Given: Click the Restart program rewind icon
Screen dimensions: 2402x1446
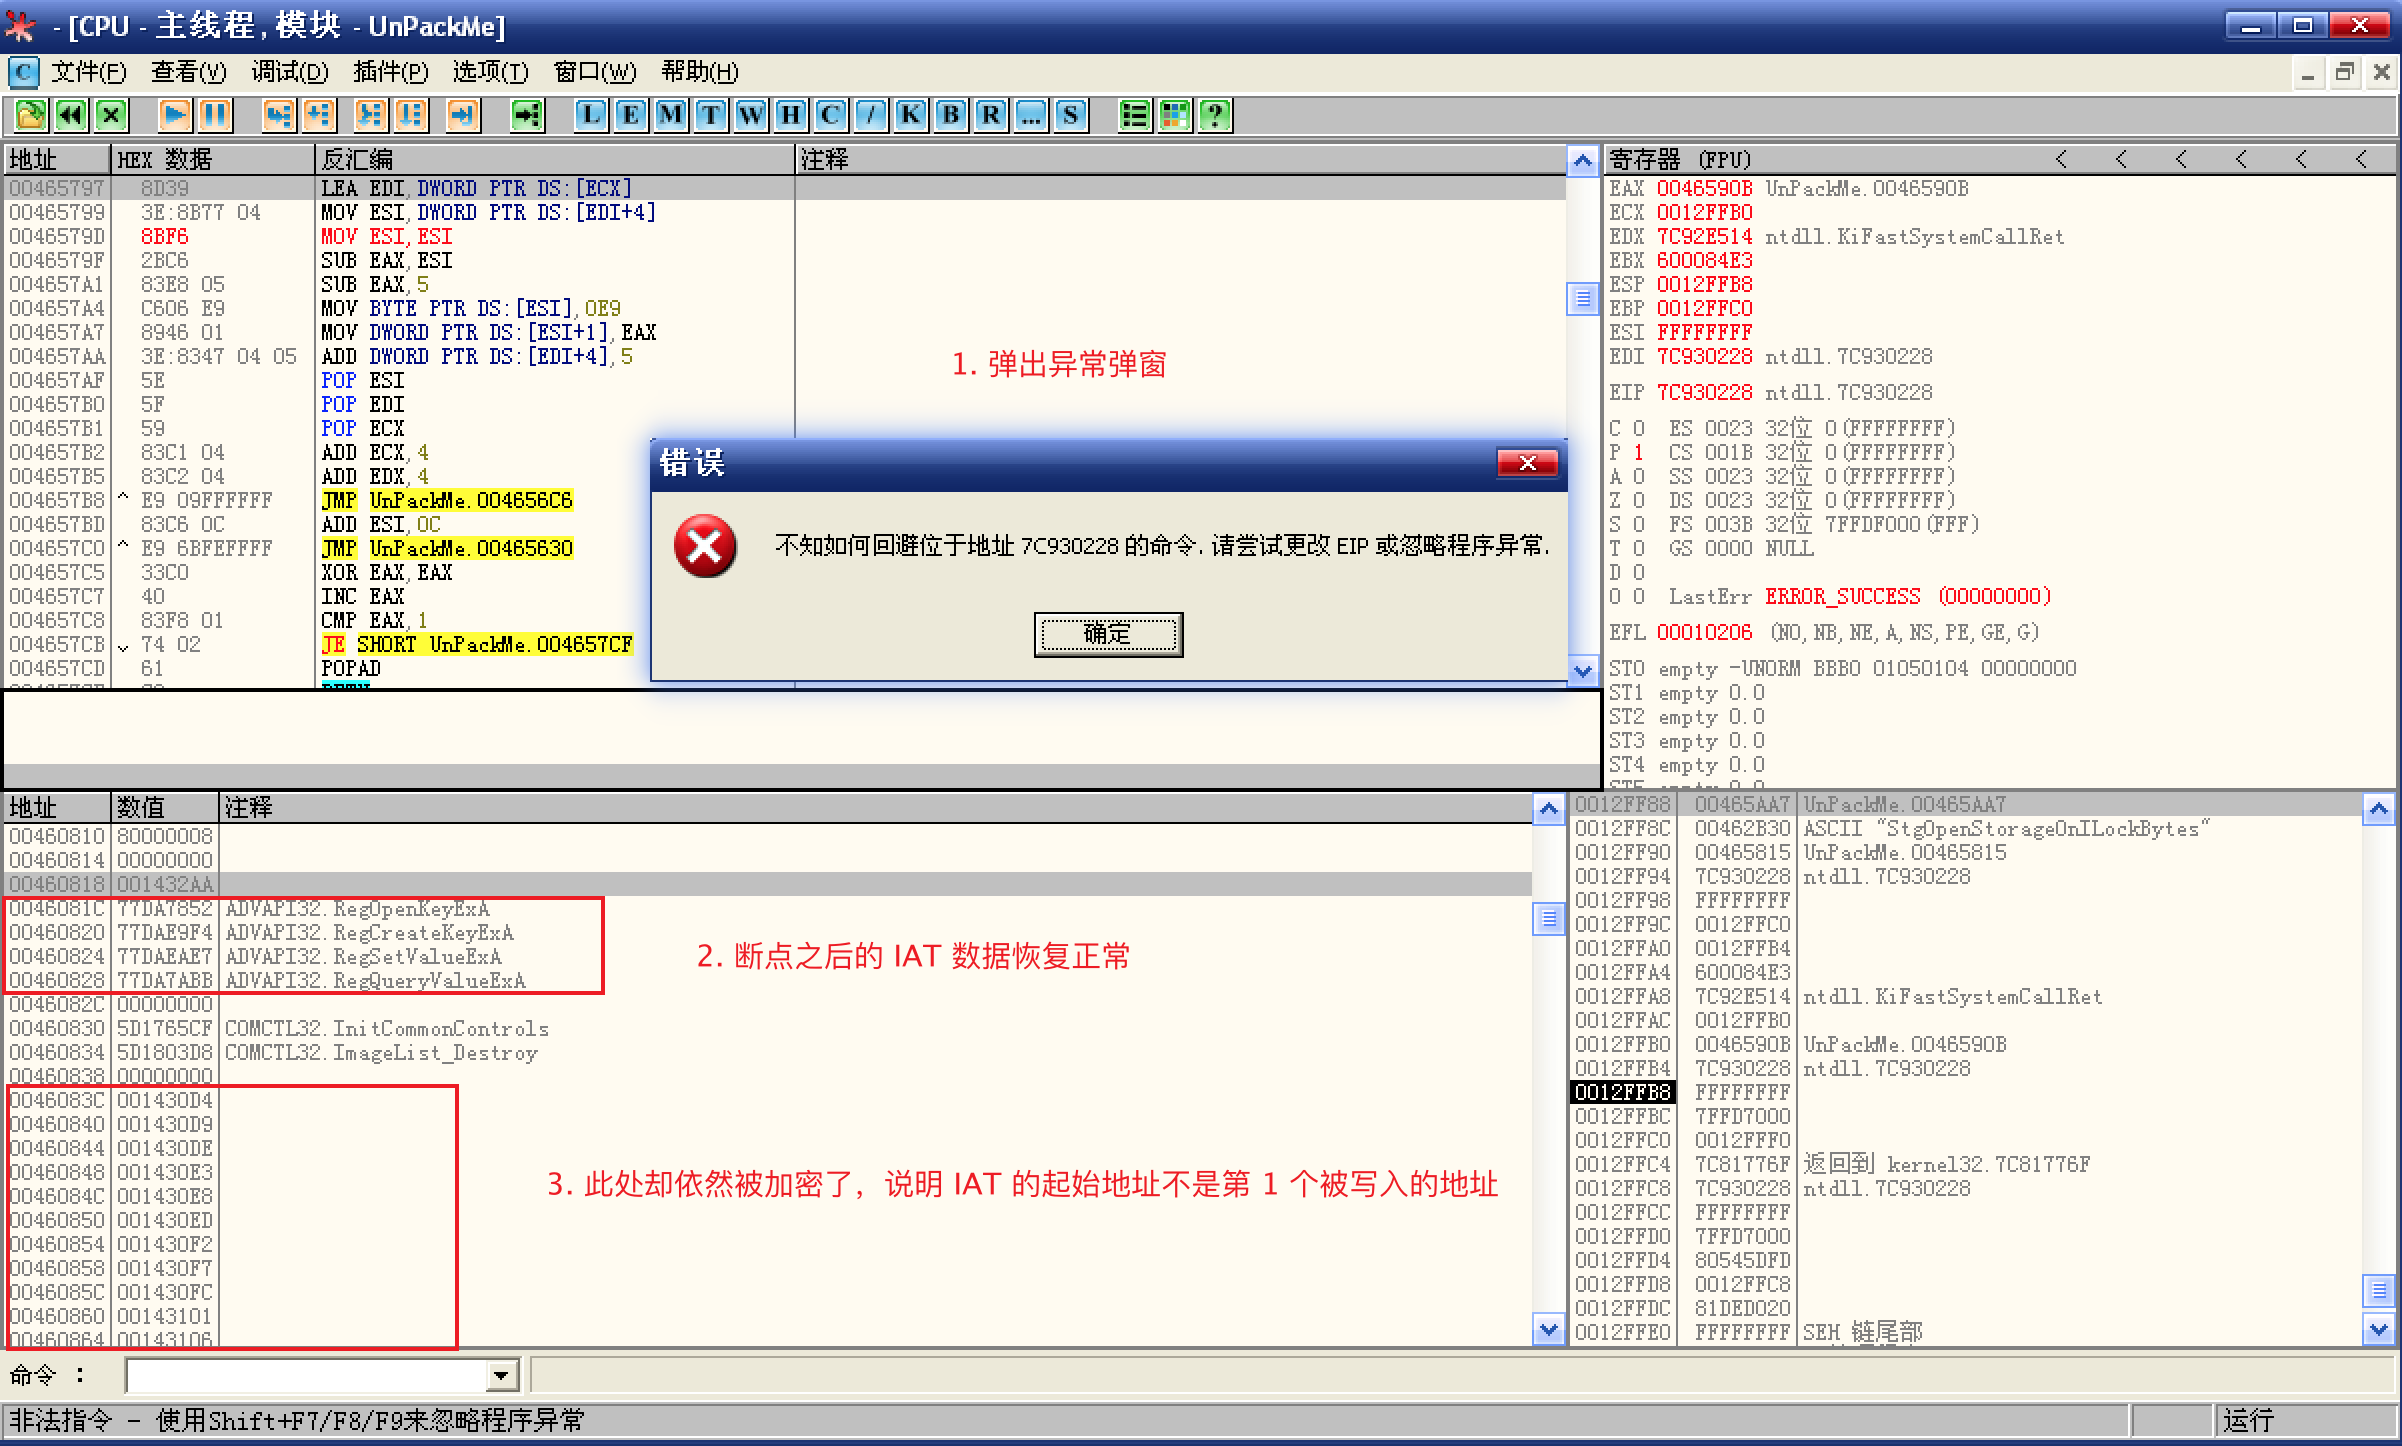Looking at the screenshot, I should (x=70, y=115).
